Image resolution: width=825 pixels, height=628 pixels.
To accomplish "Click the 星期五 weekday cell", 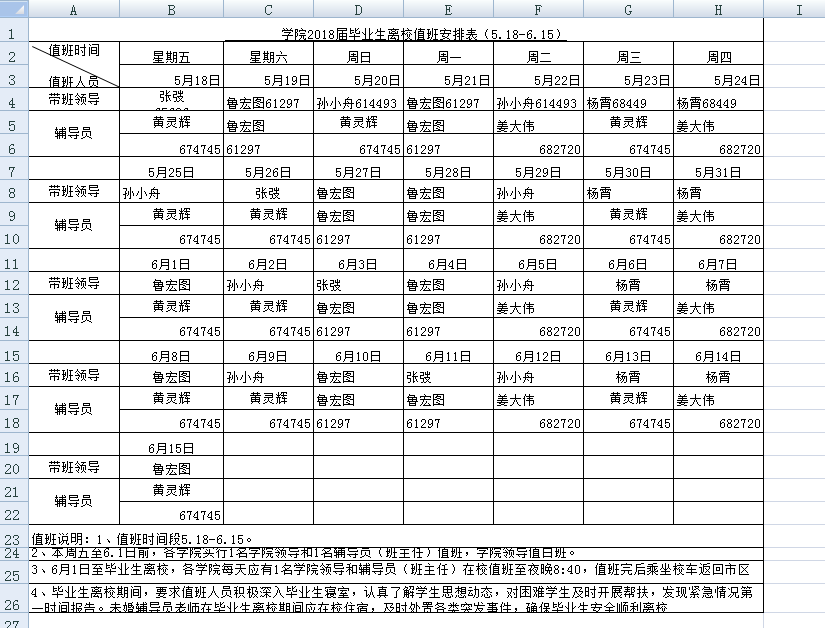I will point(171,57).
